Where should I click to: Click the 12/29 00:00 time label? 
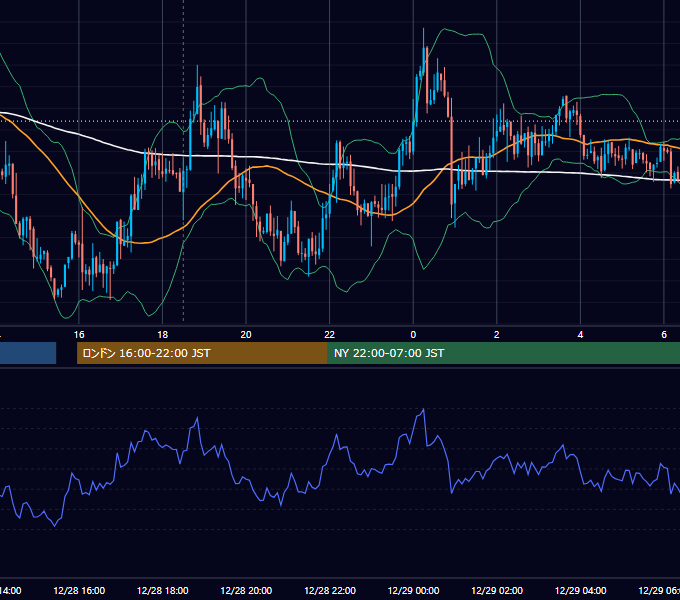point(413,590)
